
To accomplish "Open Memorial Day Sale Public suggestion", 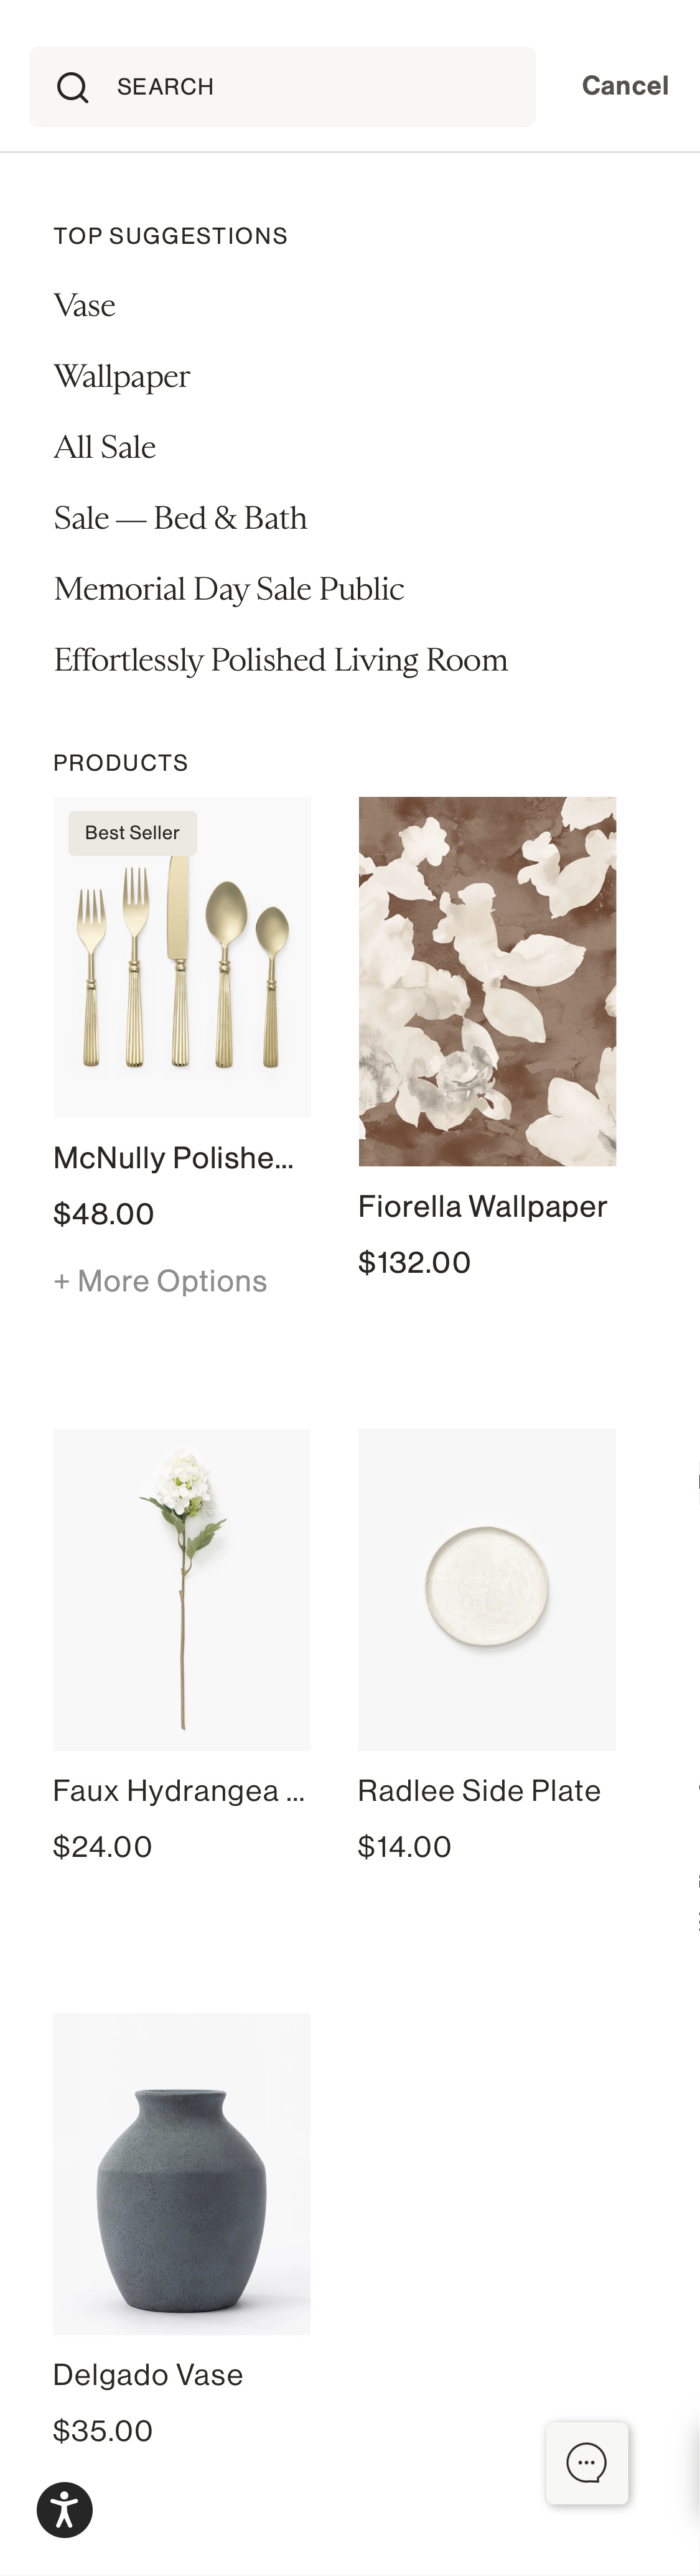I will (x=229, y=590).
